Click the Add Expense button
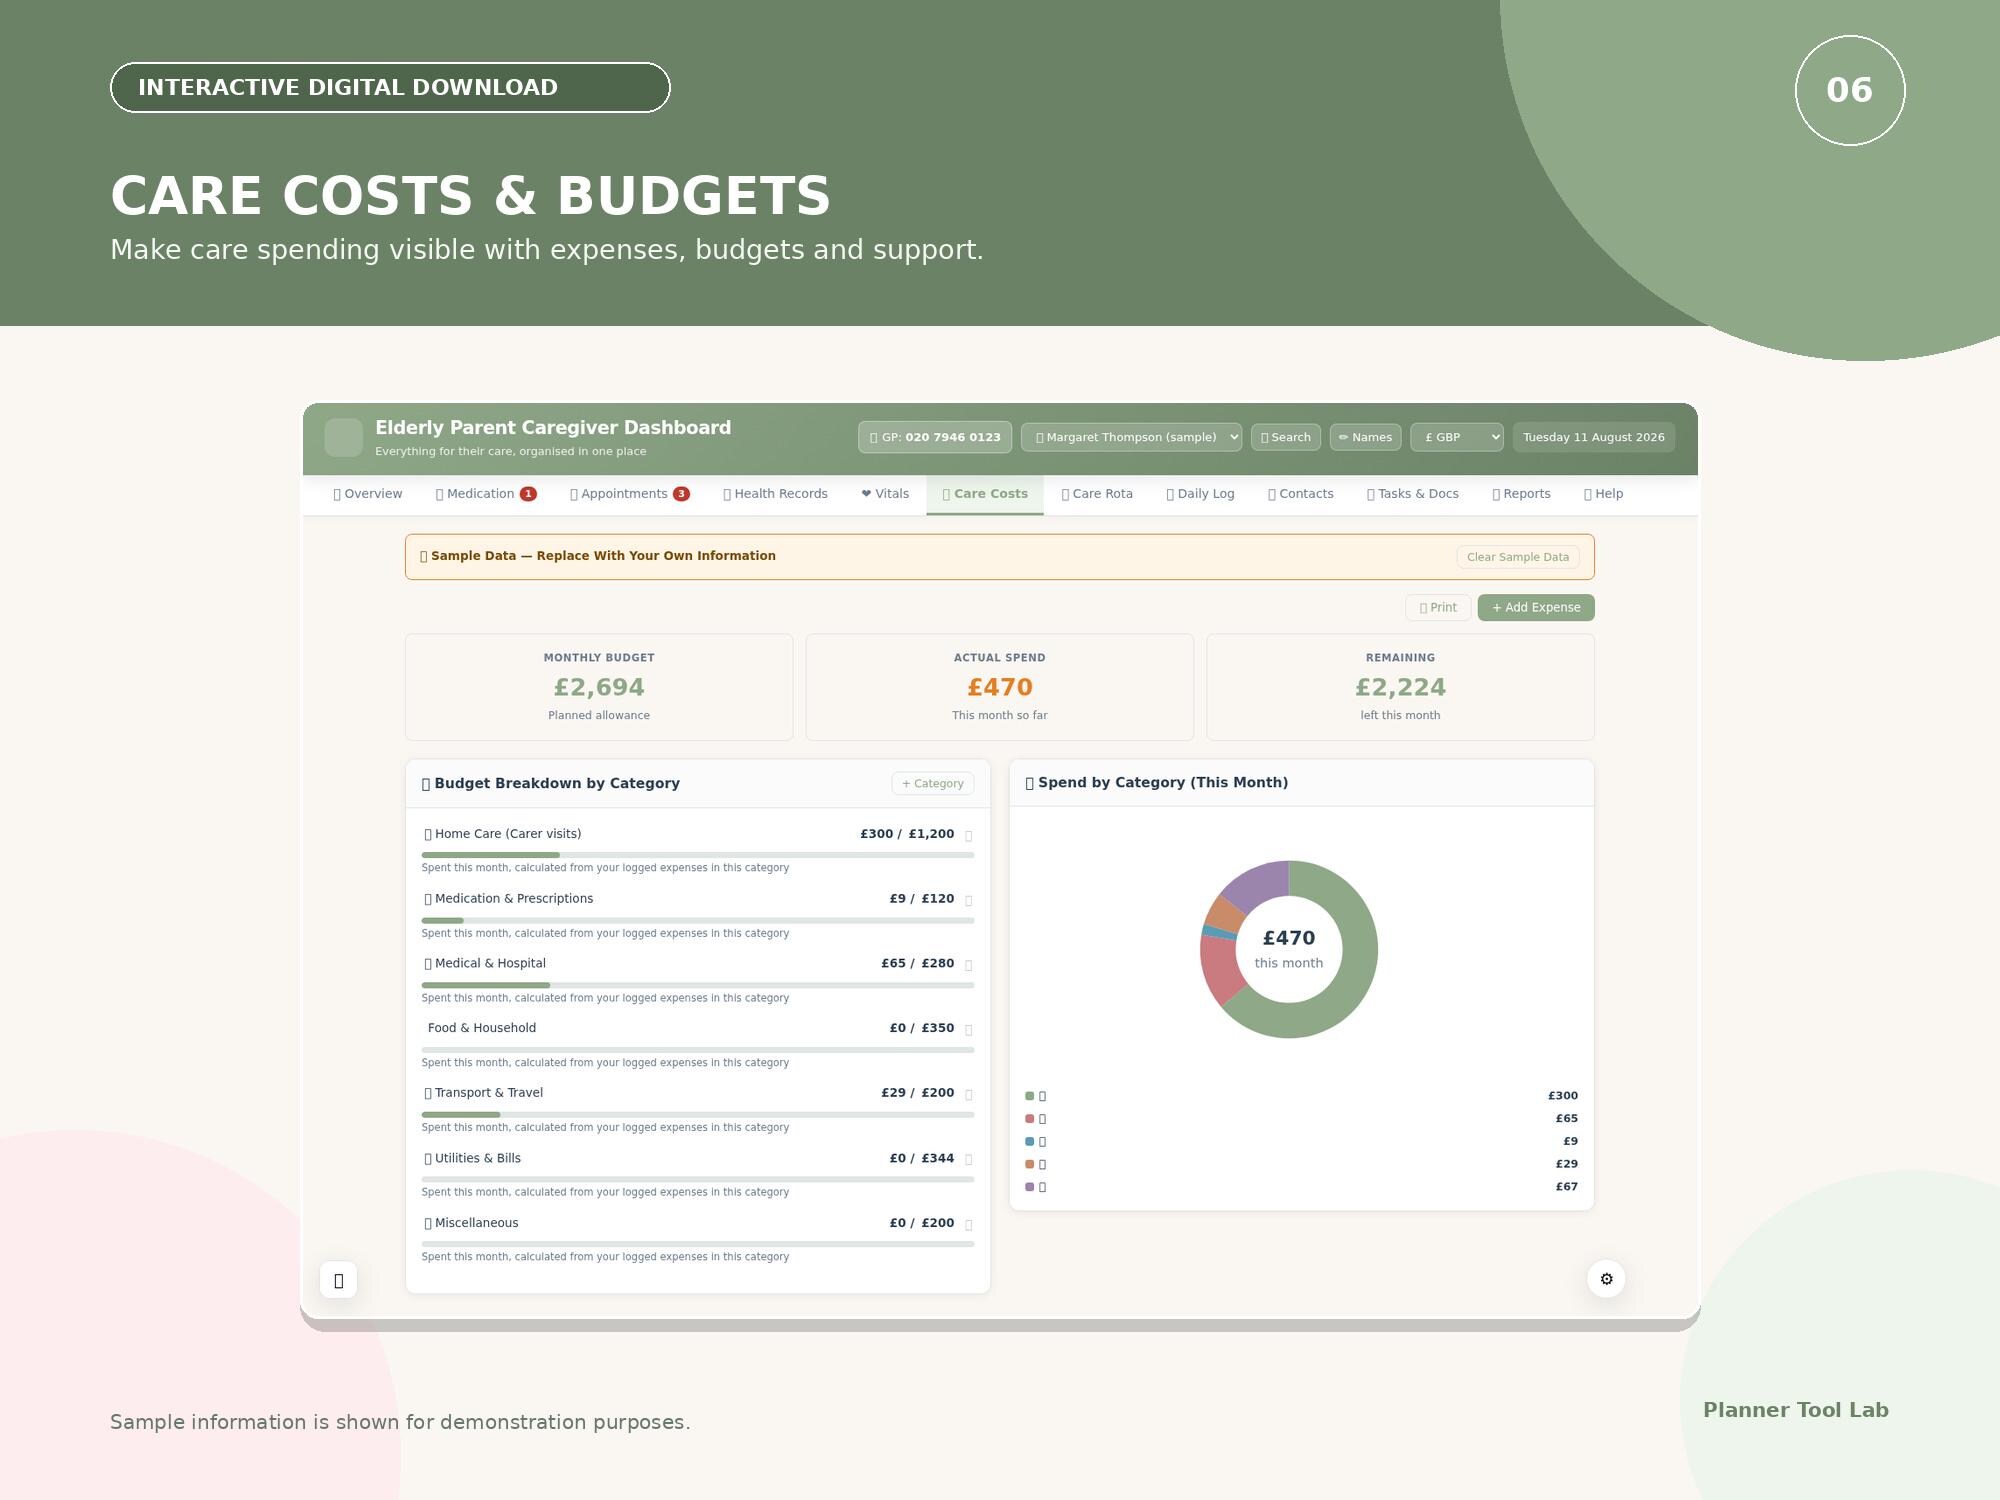Screen dimensions: 2000x1500 click(x=1536, y=607)
